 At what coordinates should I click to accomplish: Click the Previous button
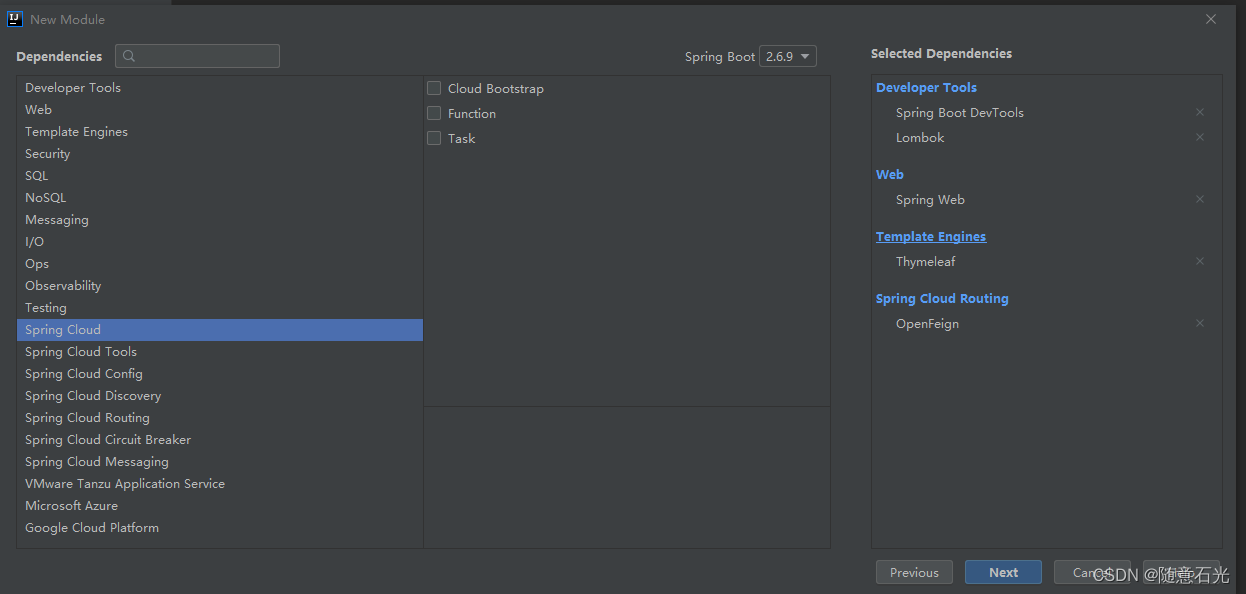point(914,572)
